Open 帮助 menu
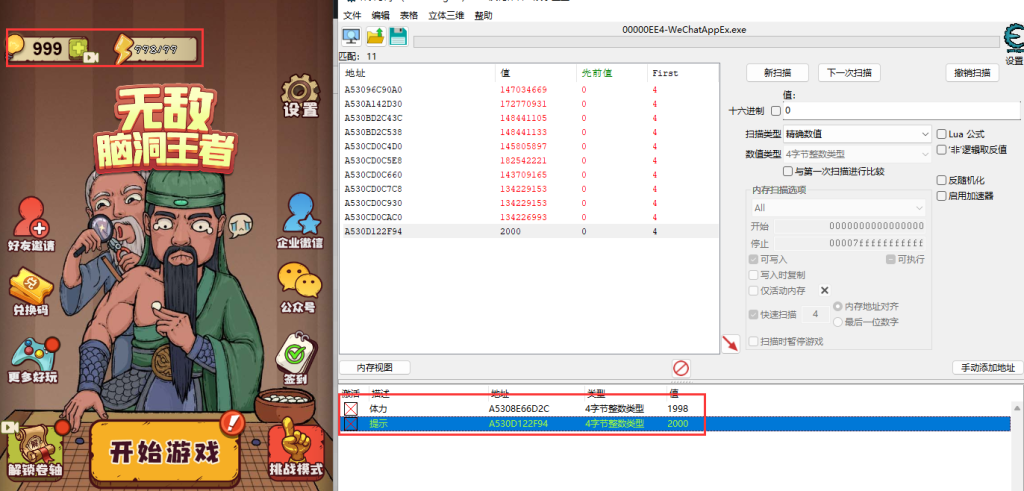1024x491 pixels. point(483,15)
